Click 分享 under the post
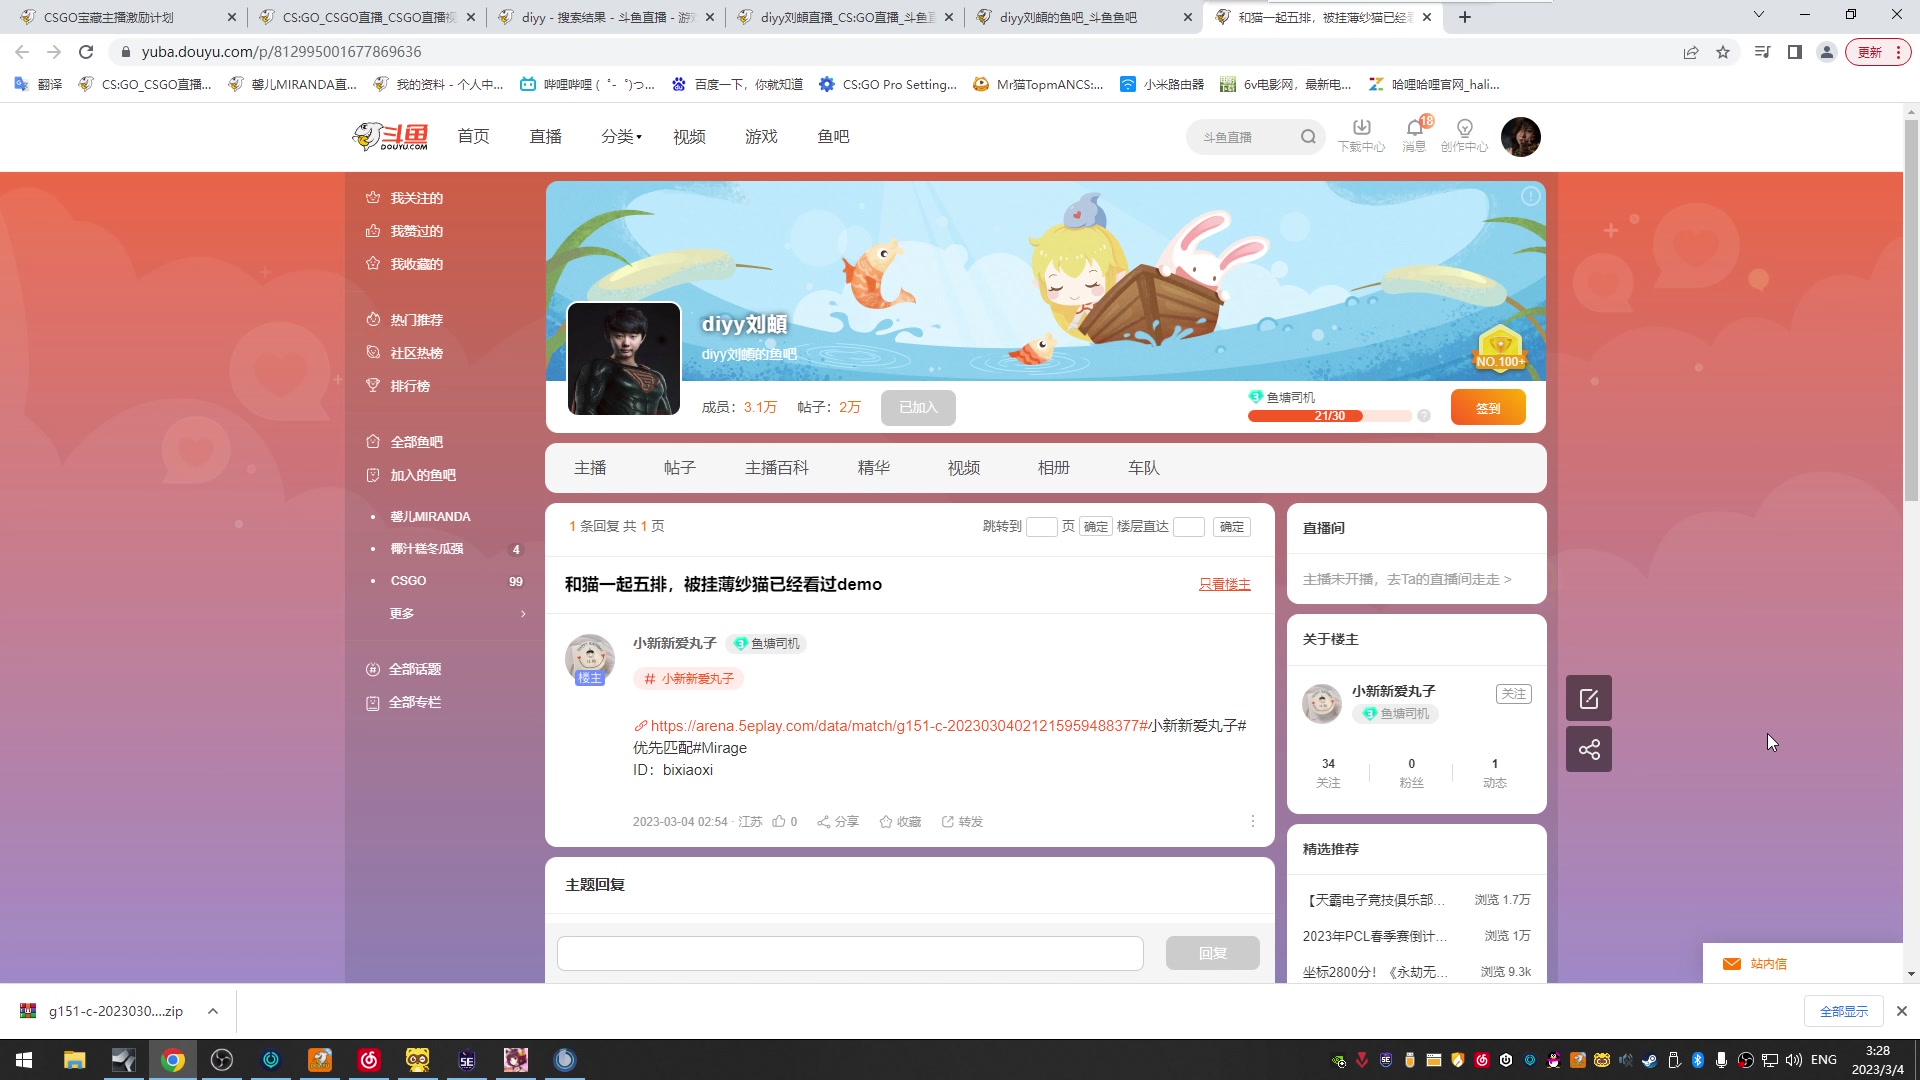 (x=838, y=822)
